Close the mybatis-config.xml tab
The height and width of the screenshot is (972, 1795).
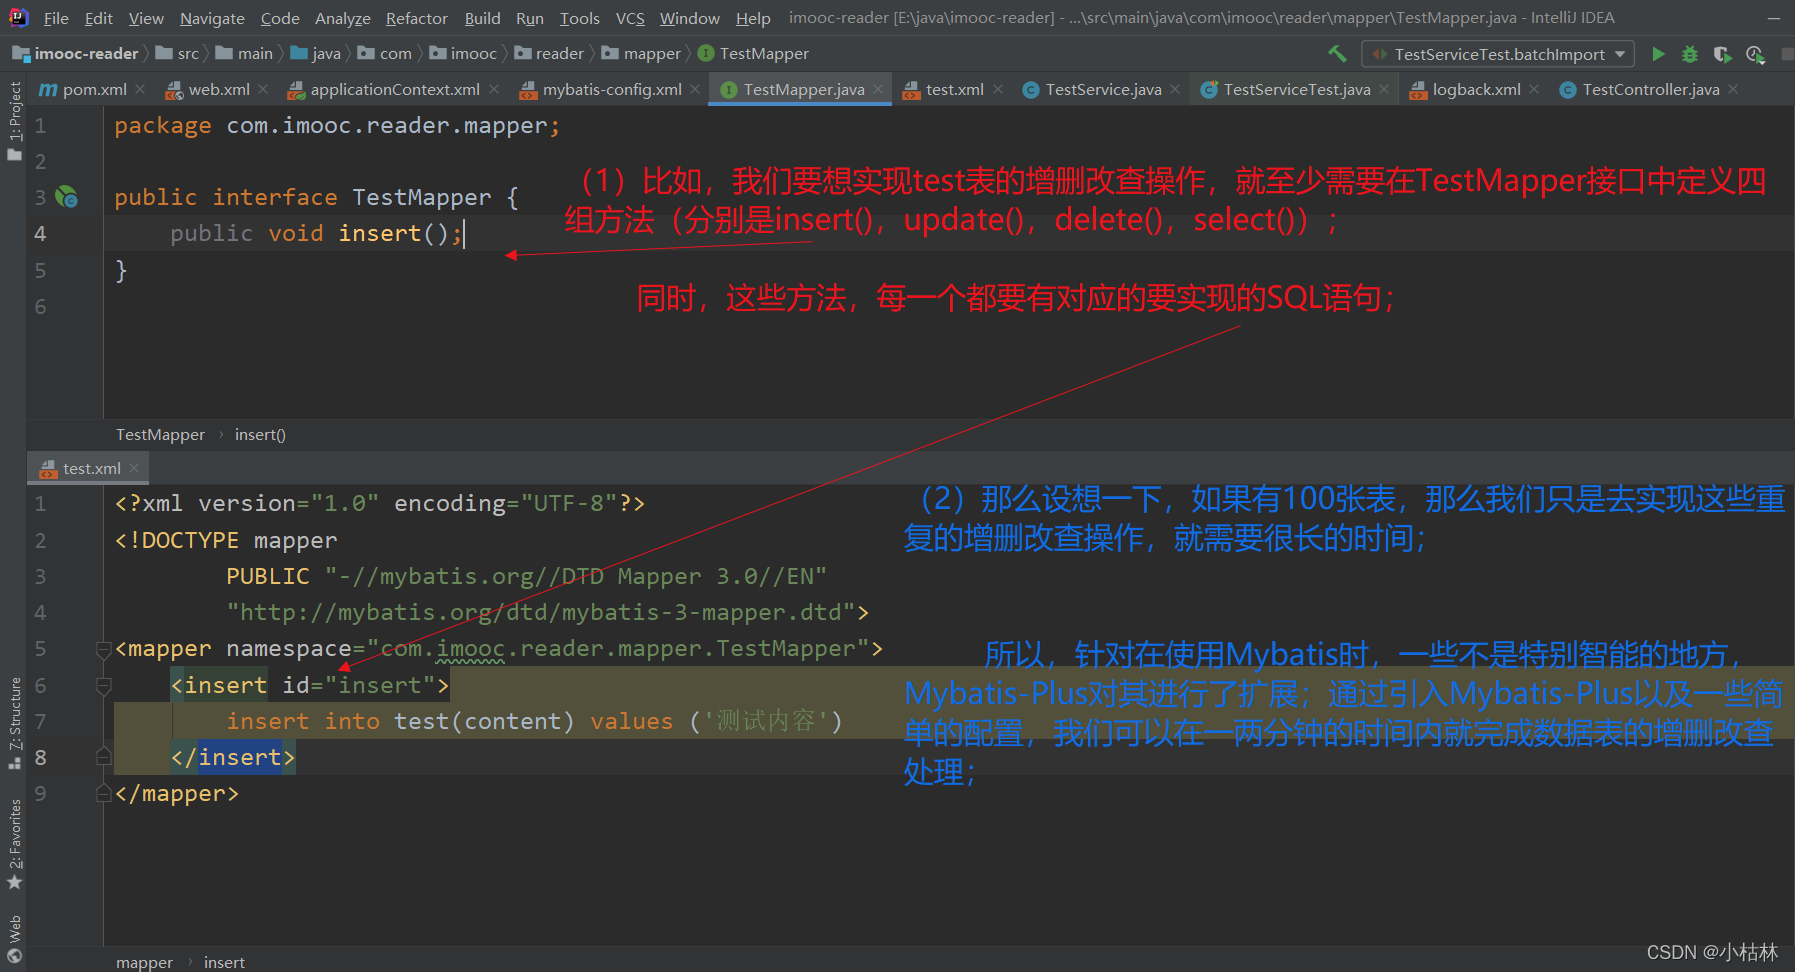695,89
